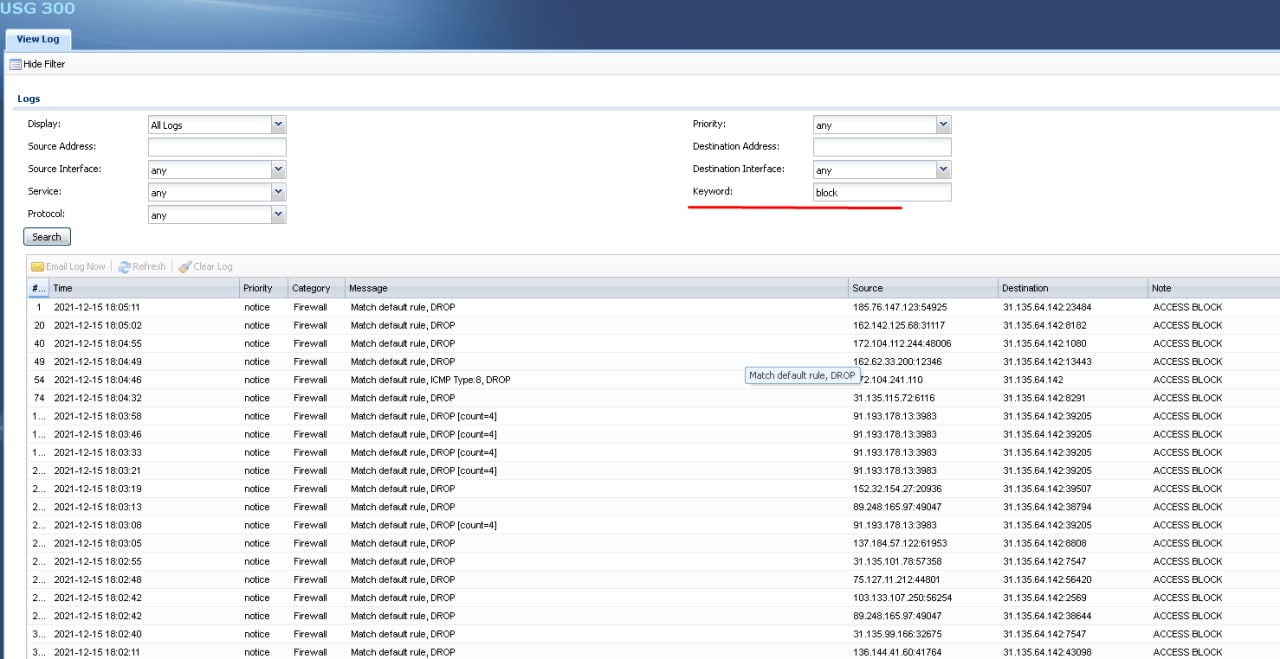Click the Search button
This screenshot has width=1280, height=659.
pyautogui.click(x=47, y=237)
